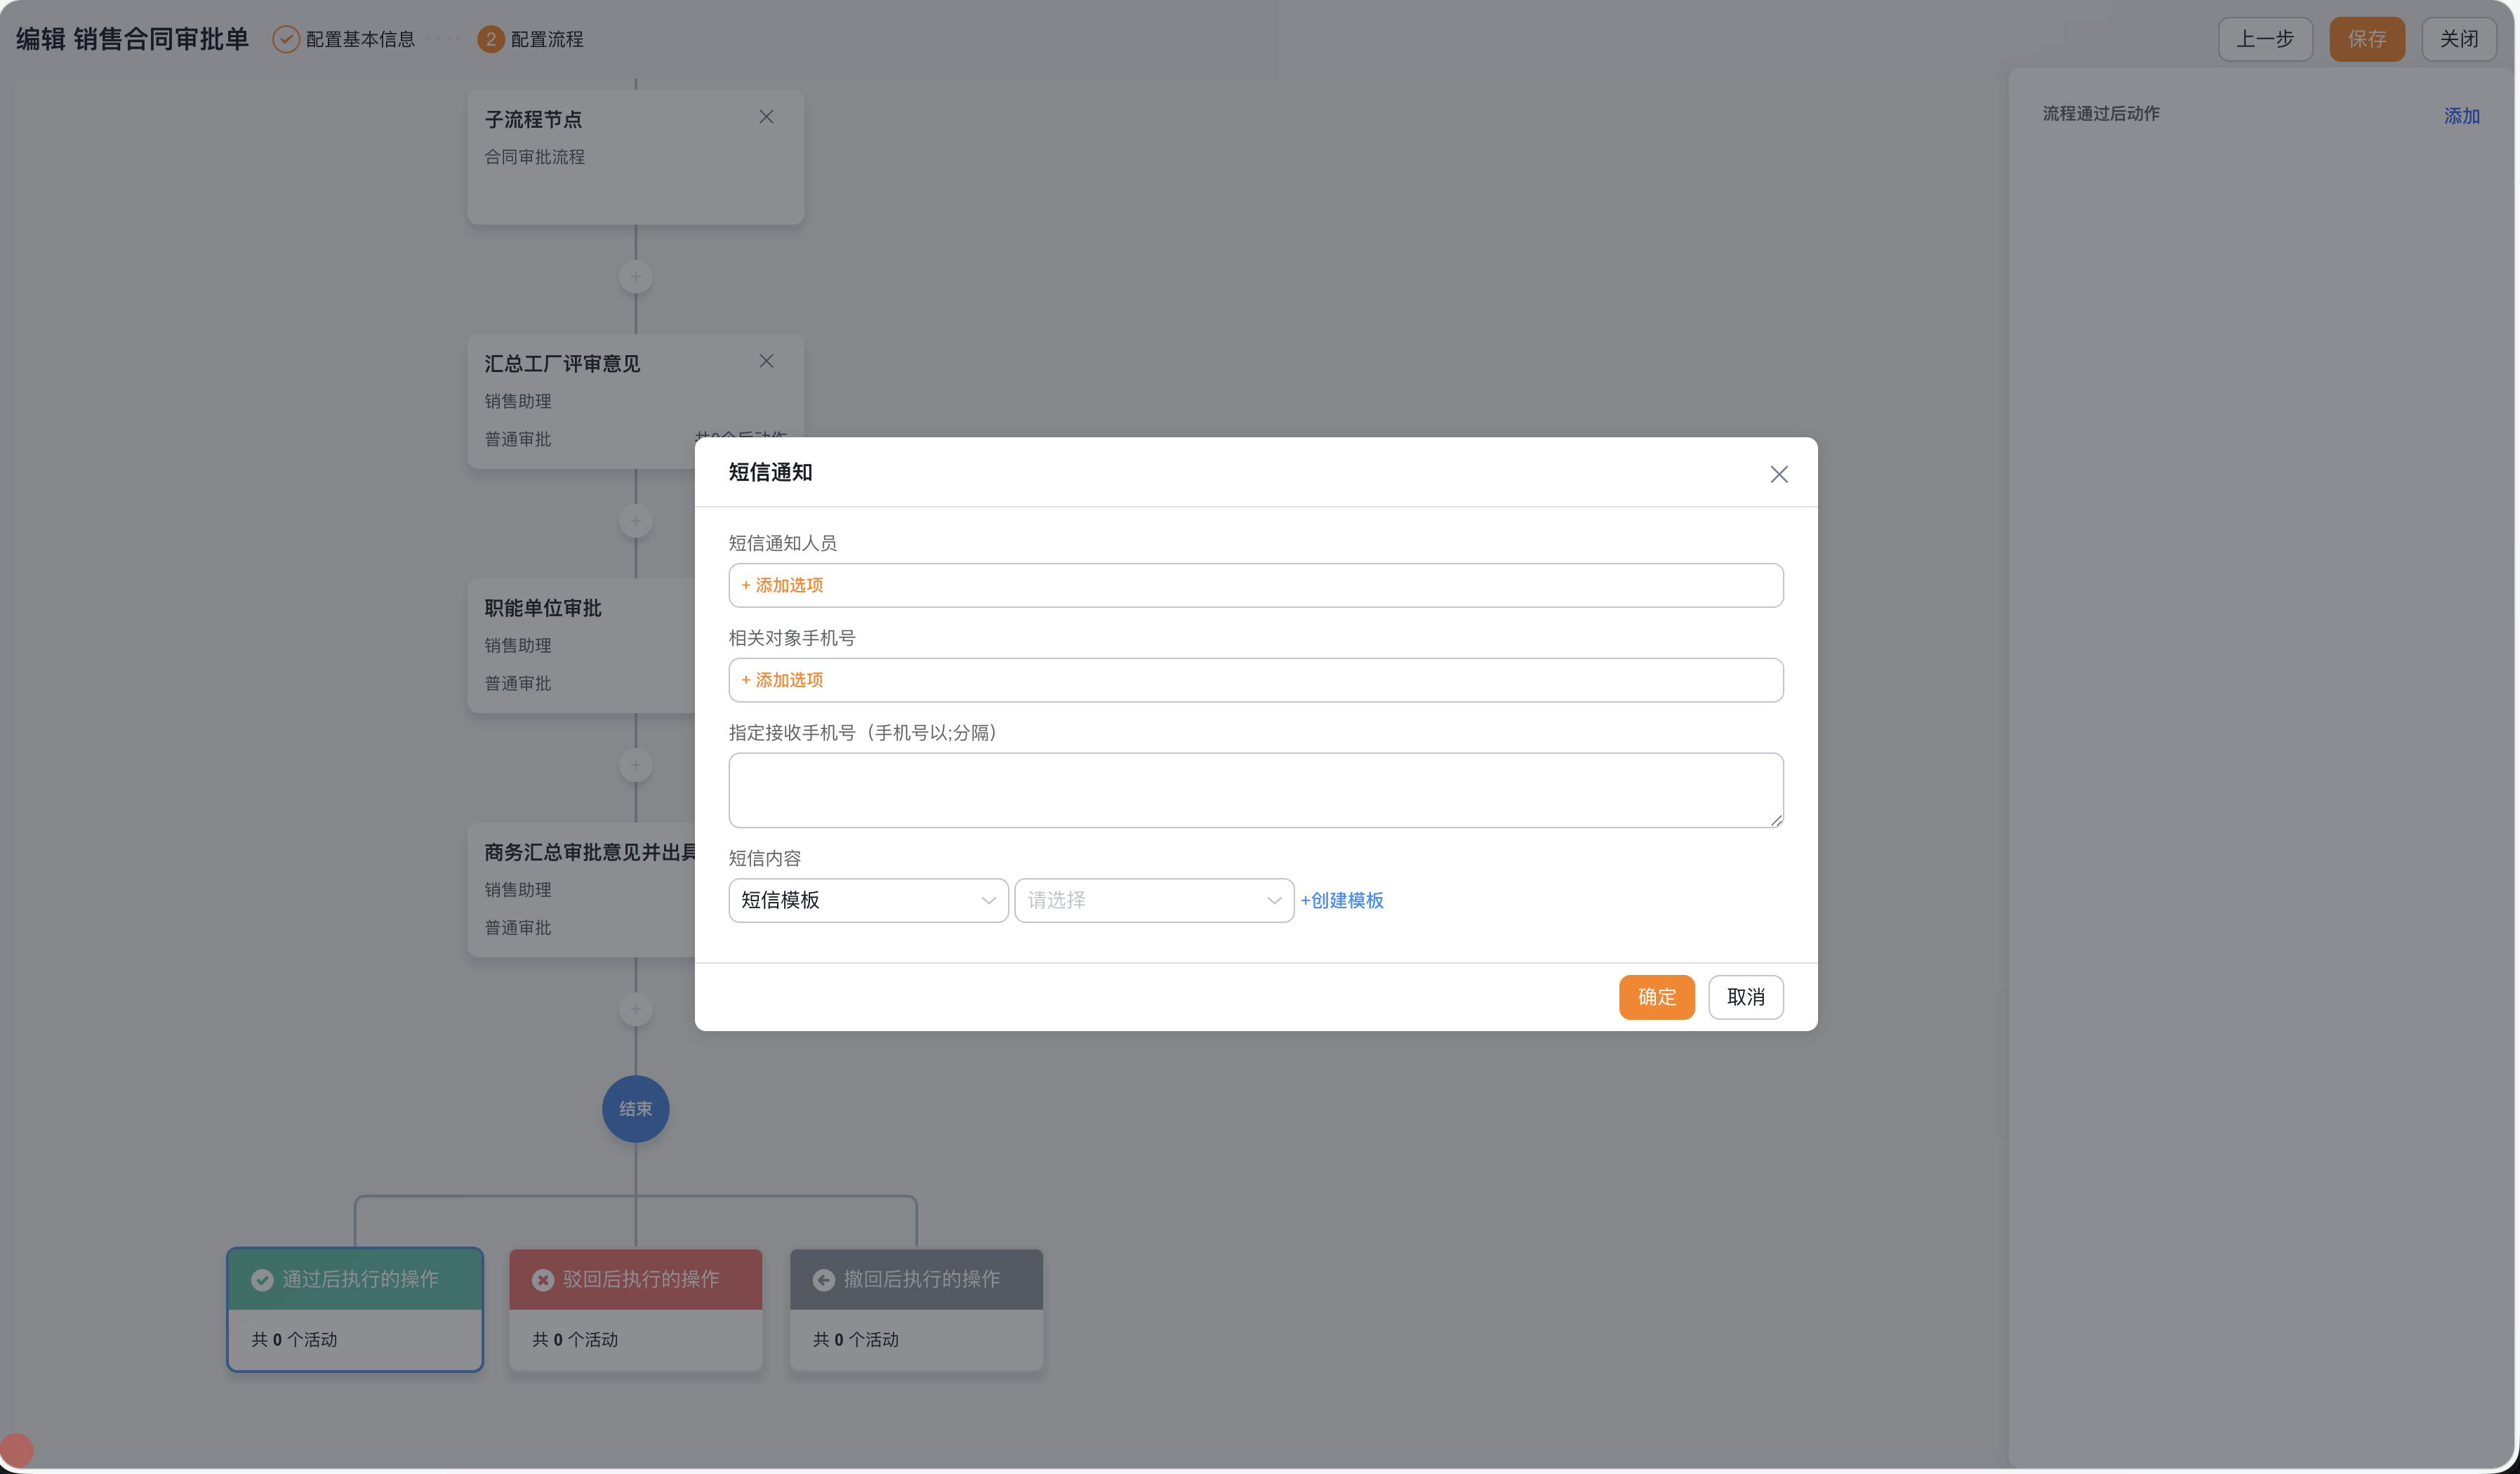Add a node below 职能单位审批
This screenshot has height=1474, width=2520.
tap(636, 765)
